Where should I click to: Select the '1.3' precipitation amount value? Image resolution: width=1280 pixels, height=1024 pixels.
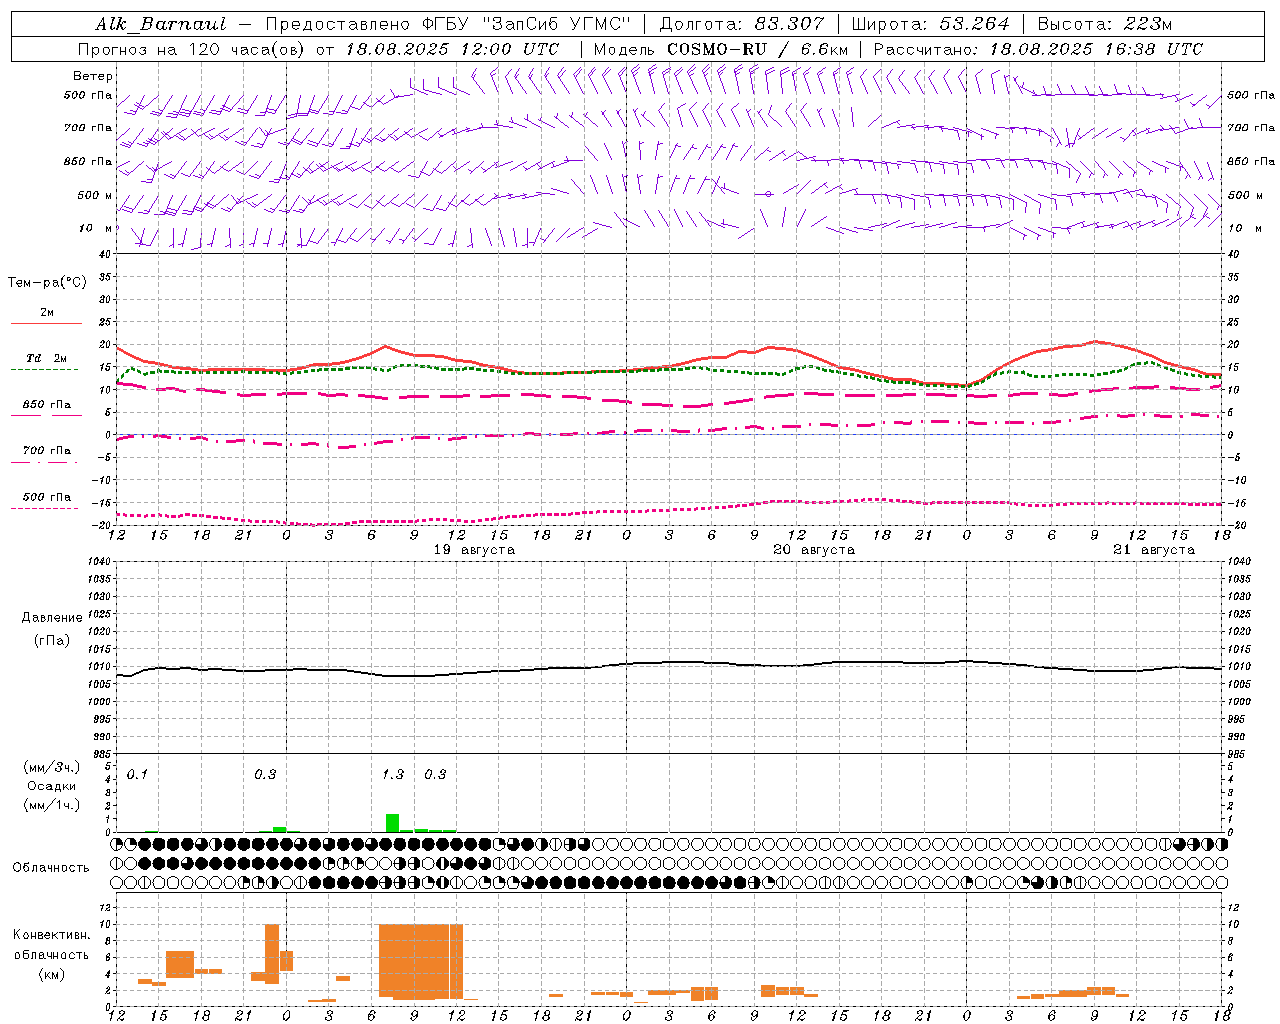pyautogui.click(x=393, y=774)
